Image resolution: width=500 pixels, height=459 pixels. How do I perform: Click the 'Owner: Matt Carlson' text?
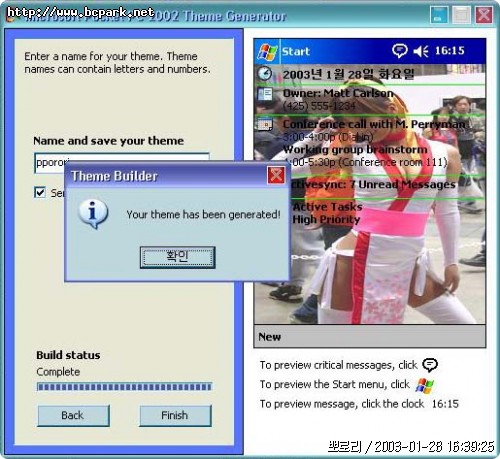(x=338, y=93)
